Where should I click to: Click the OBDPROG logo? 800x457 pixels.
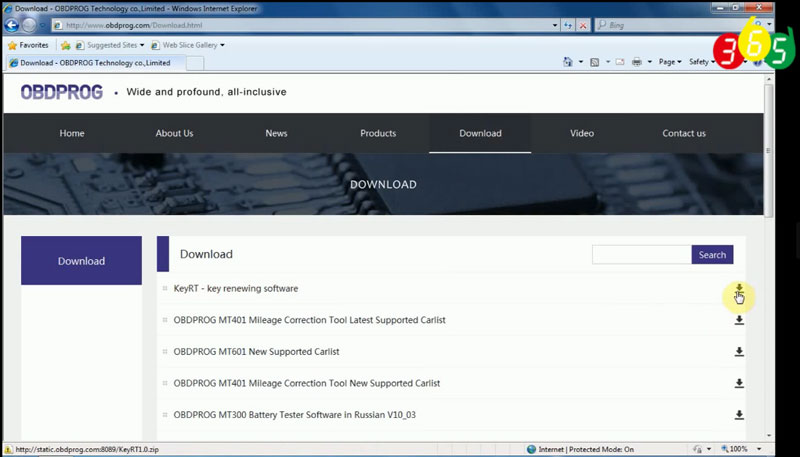pyautogui.click(x=62, y=92)
